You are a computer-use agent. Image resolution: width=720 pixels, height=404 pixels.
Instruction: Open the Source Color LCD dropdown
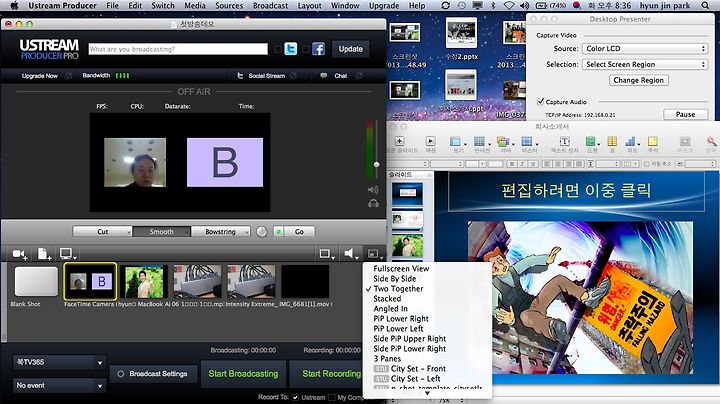click(x=645, y=49)
